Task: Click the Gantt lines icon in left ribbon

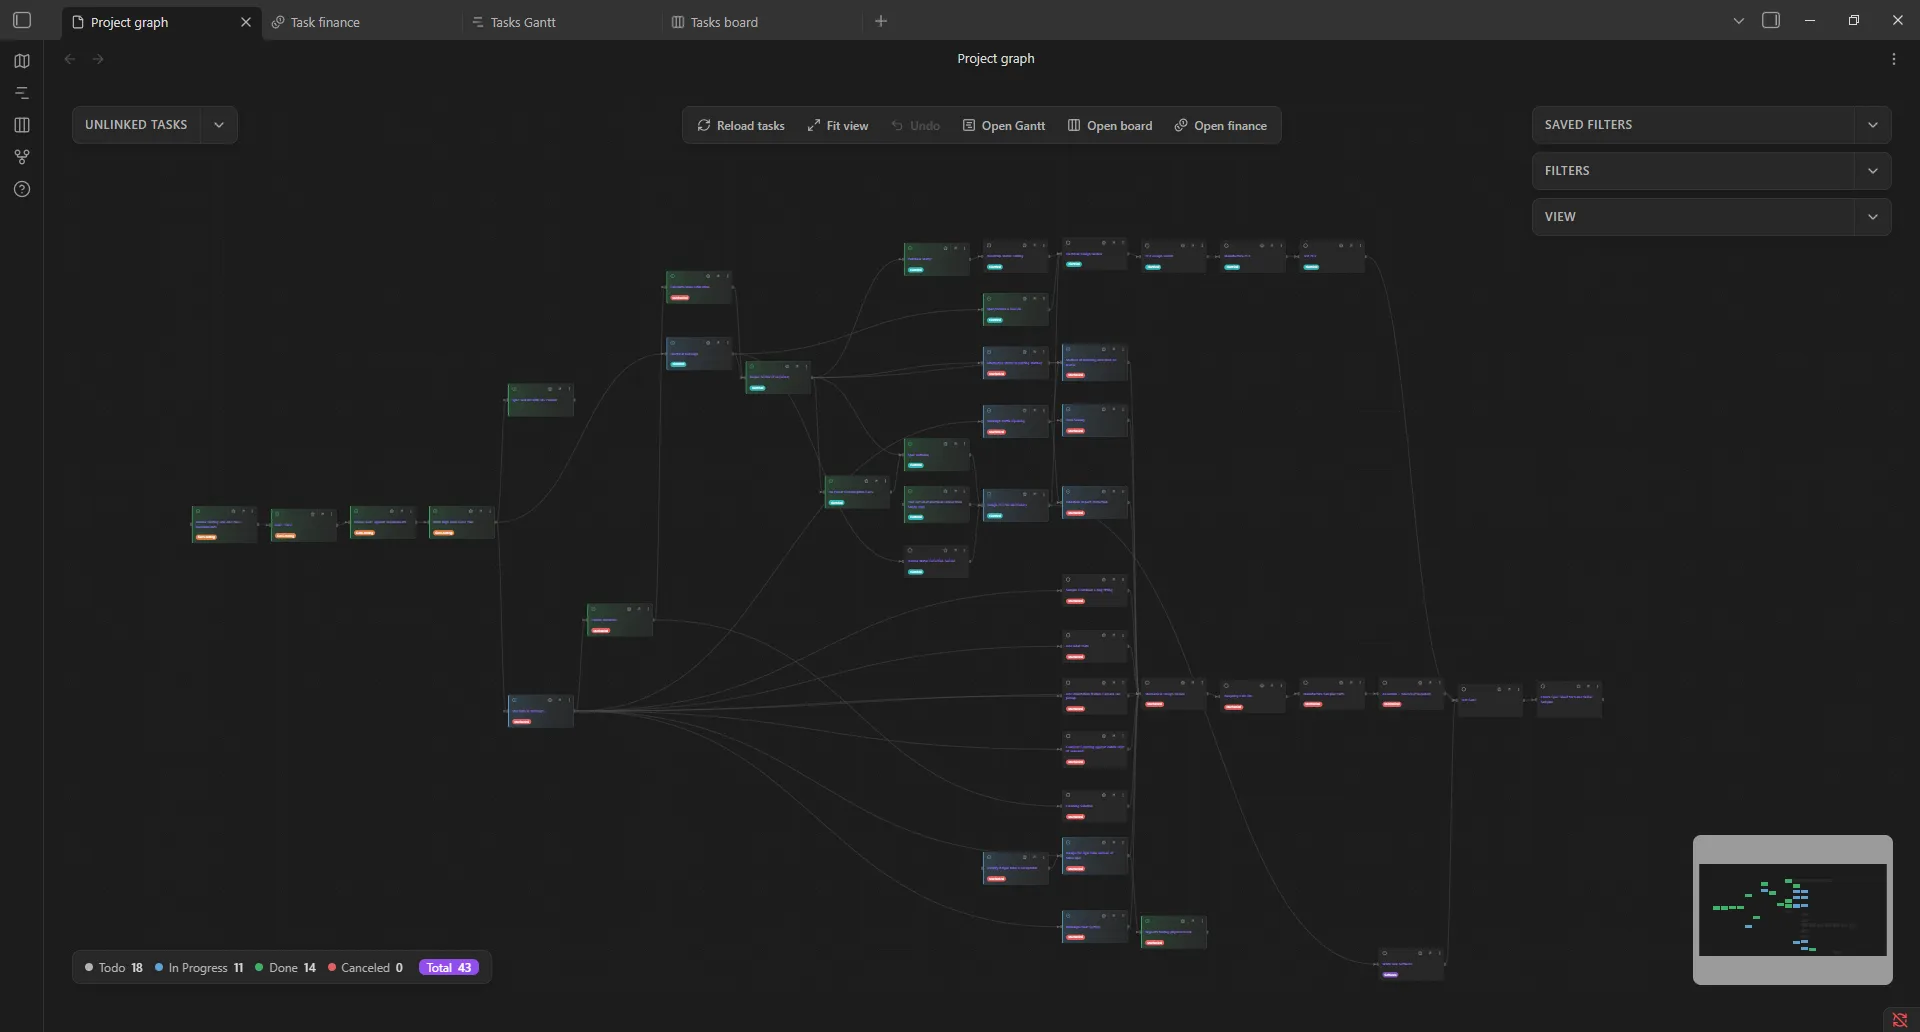Action: click(x=22, y=93)
